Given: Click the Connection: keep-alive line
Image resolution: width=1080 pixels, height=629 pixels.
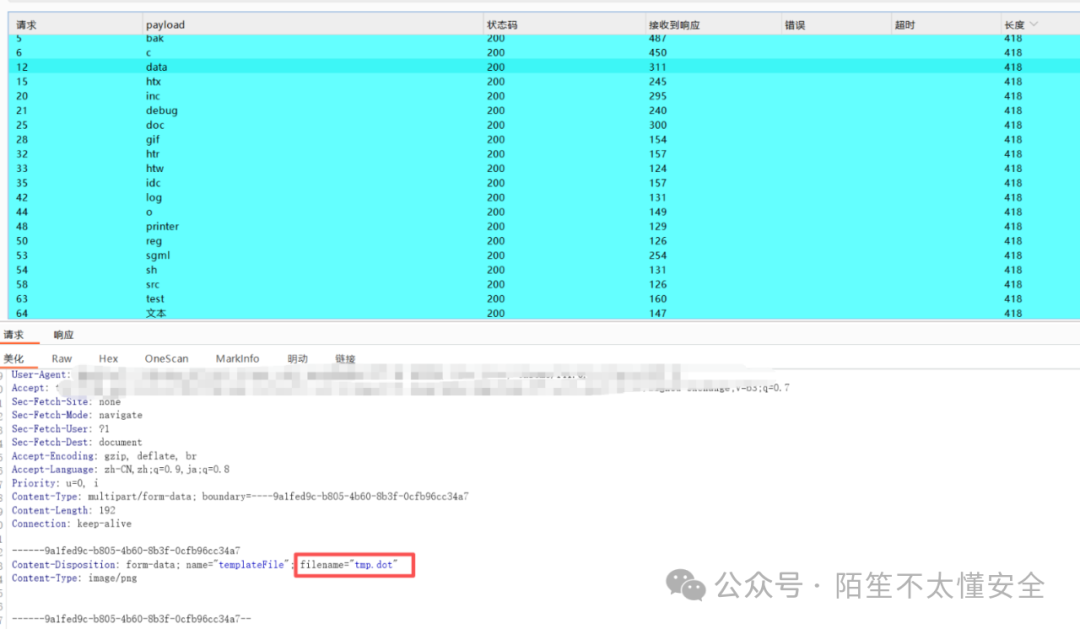Looking at the screenshot, I should coord(72,524).
